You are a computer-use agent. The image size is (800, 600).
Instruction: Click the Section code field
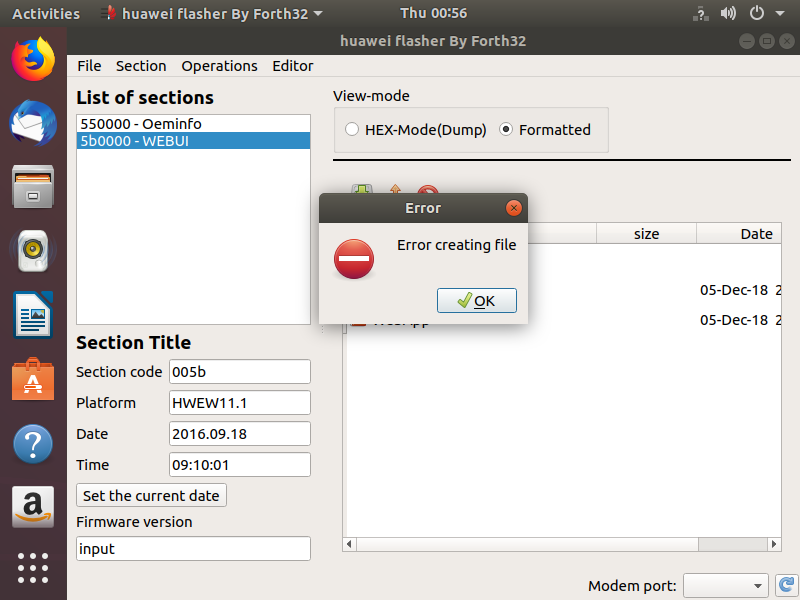[x=240, y=371]
